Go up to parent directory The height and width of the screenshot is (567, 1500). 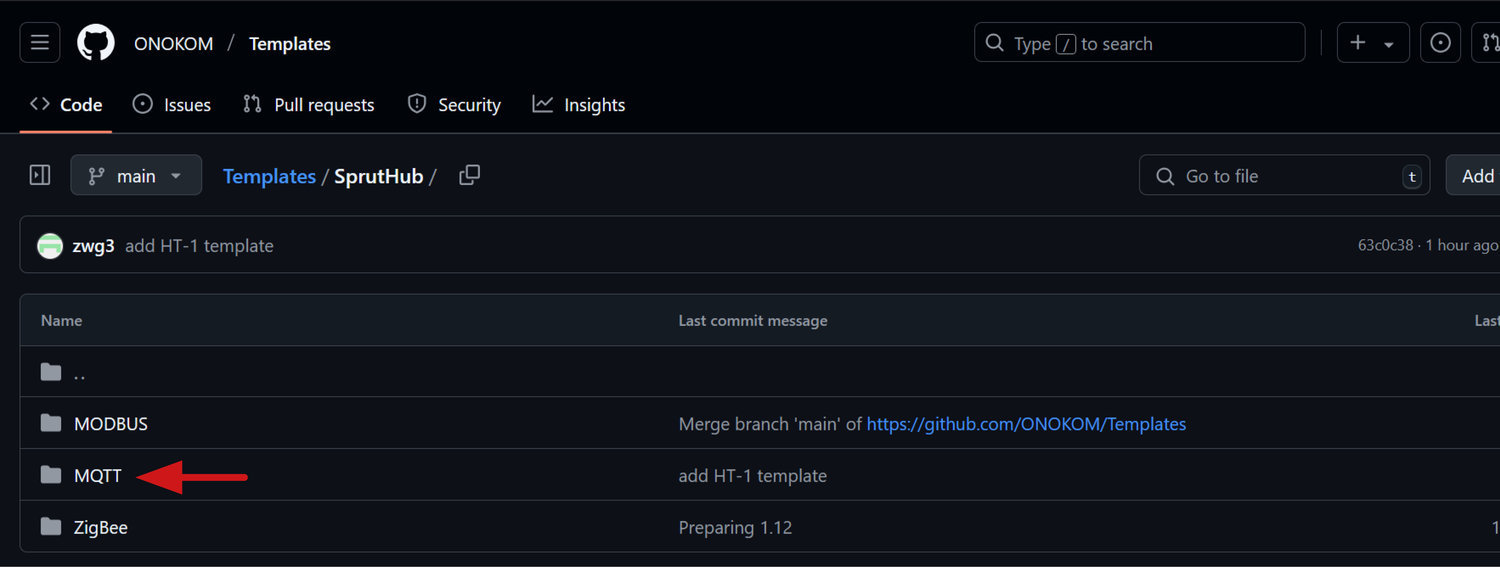(79, 373)
